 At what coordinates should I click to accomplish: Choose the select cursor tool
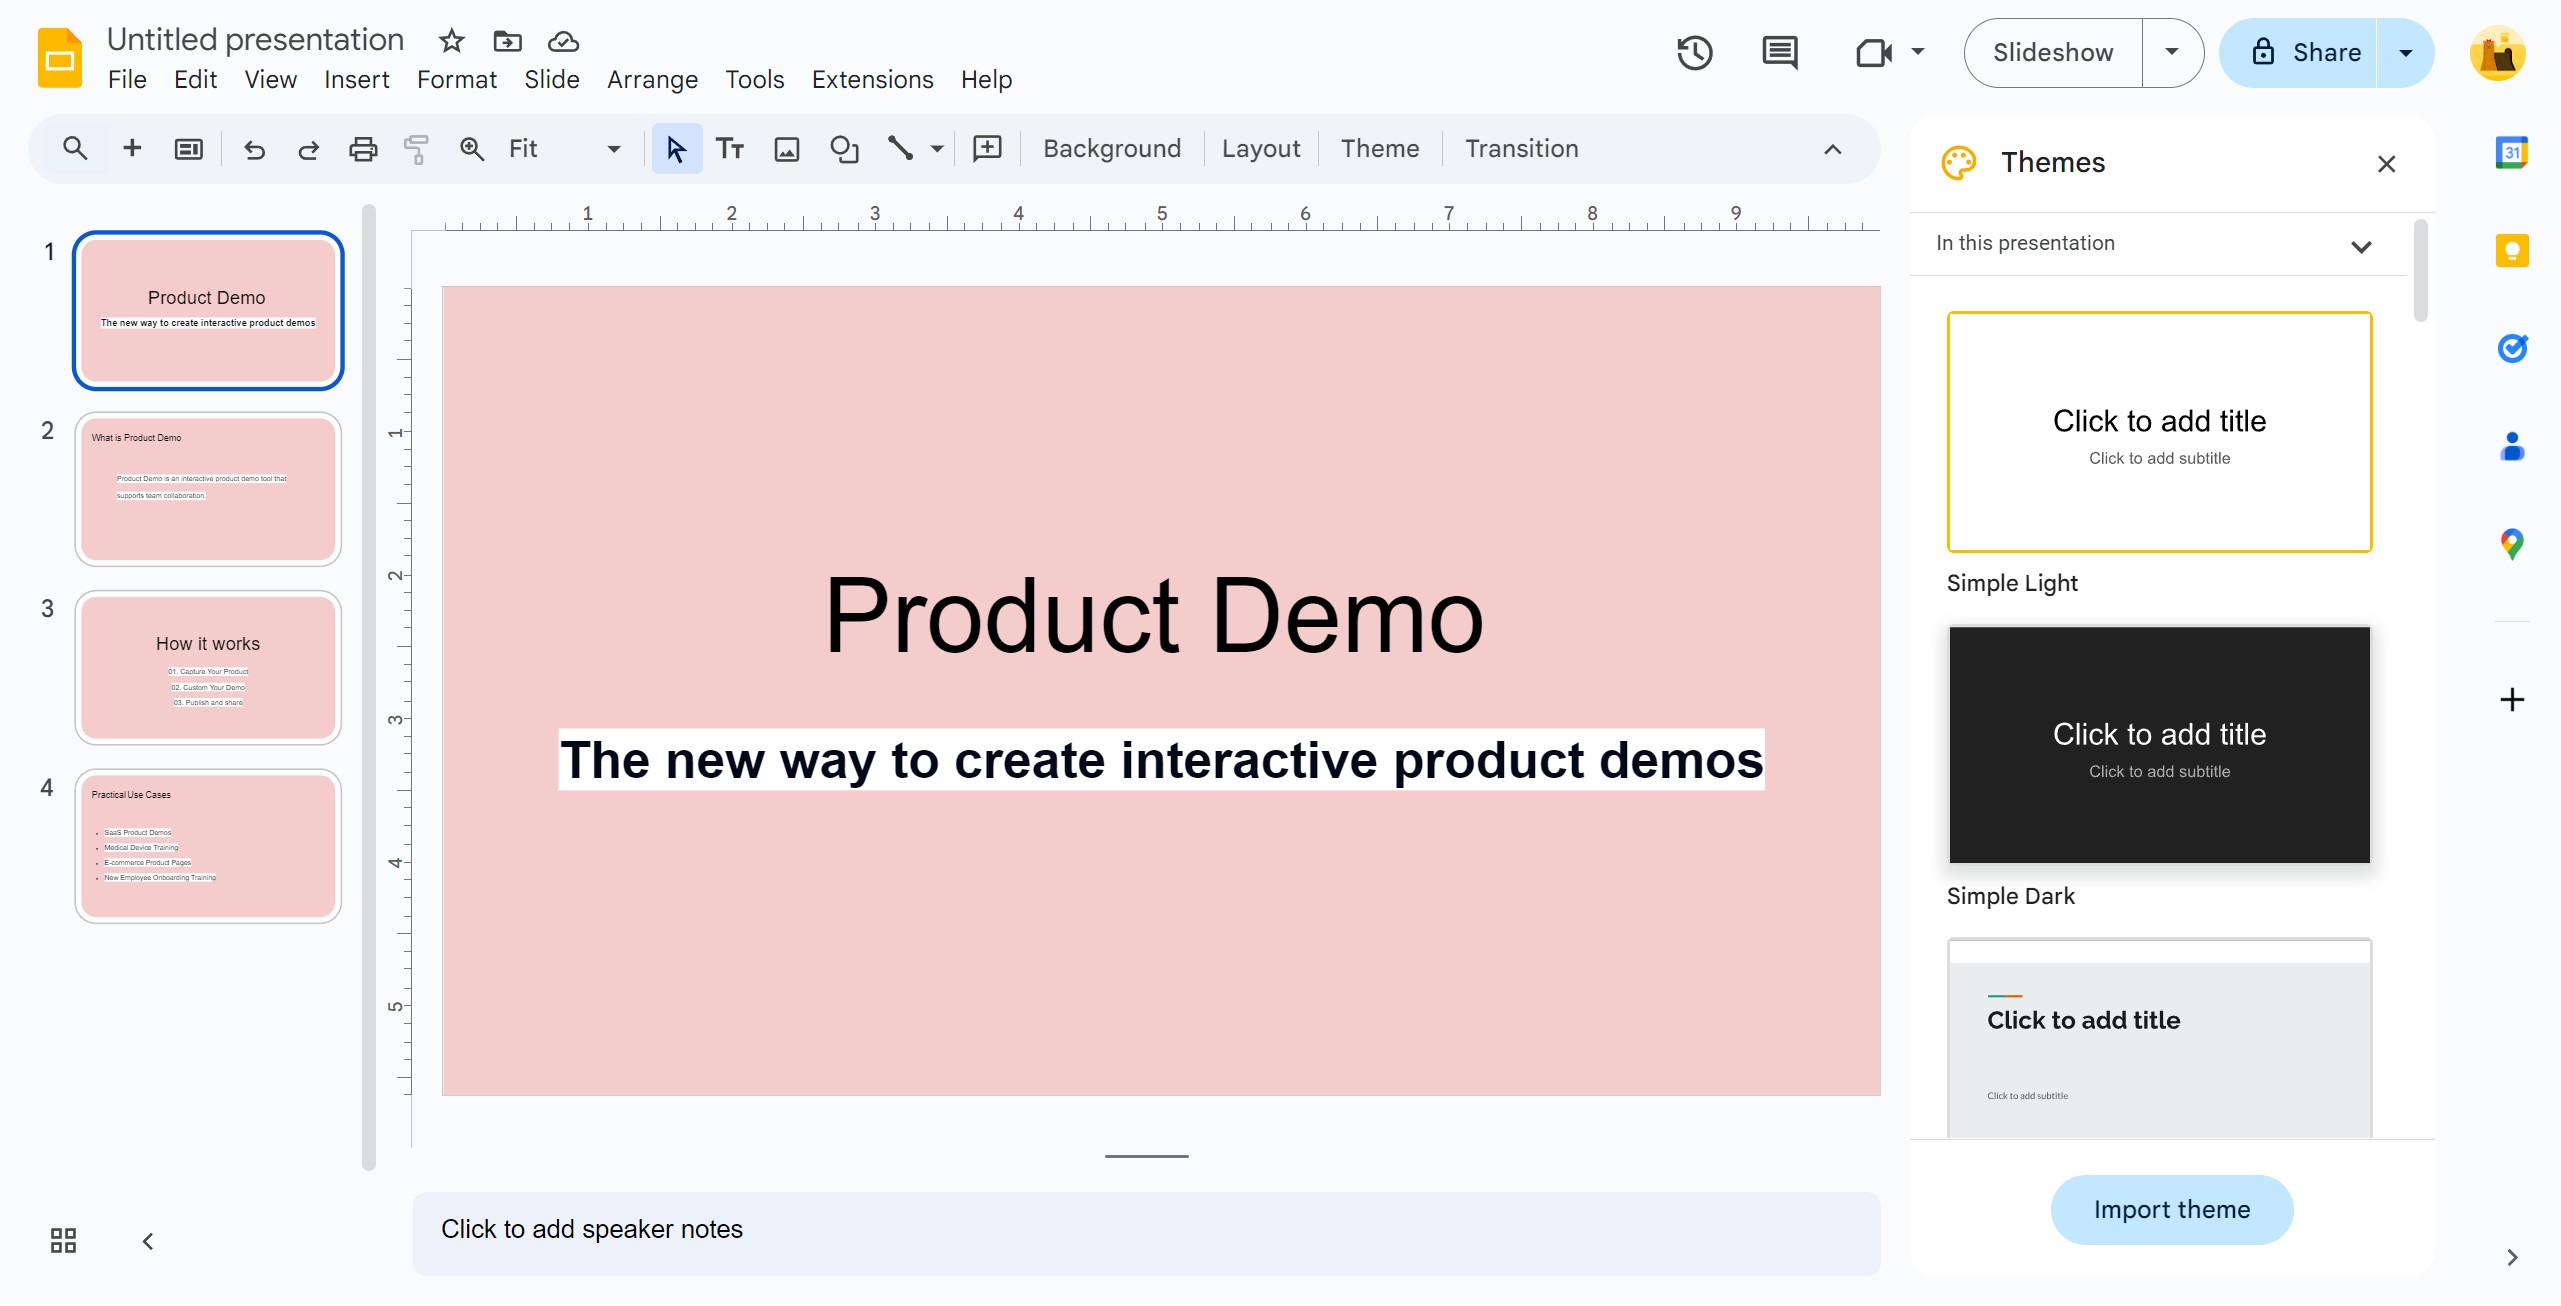(676, 149)
